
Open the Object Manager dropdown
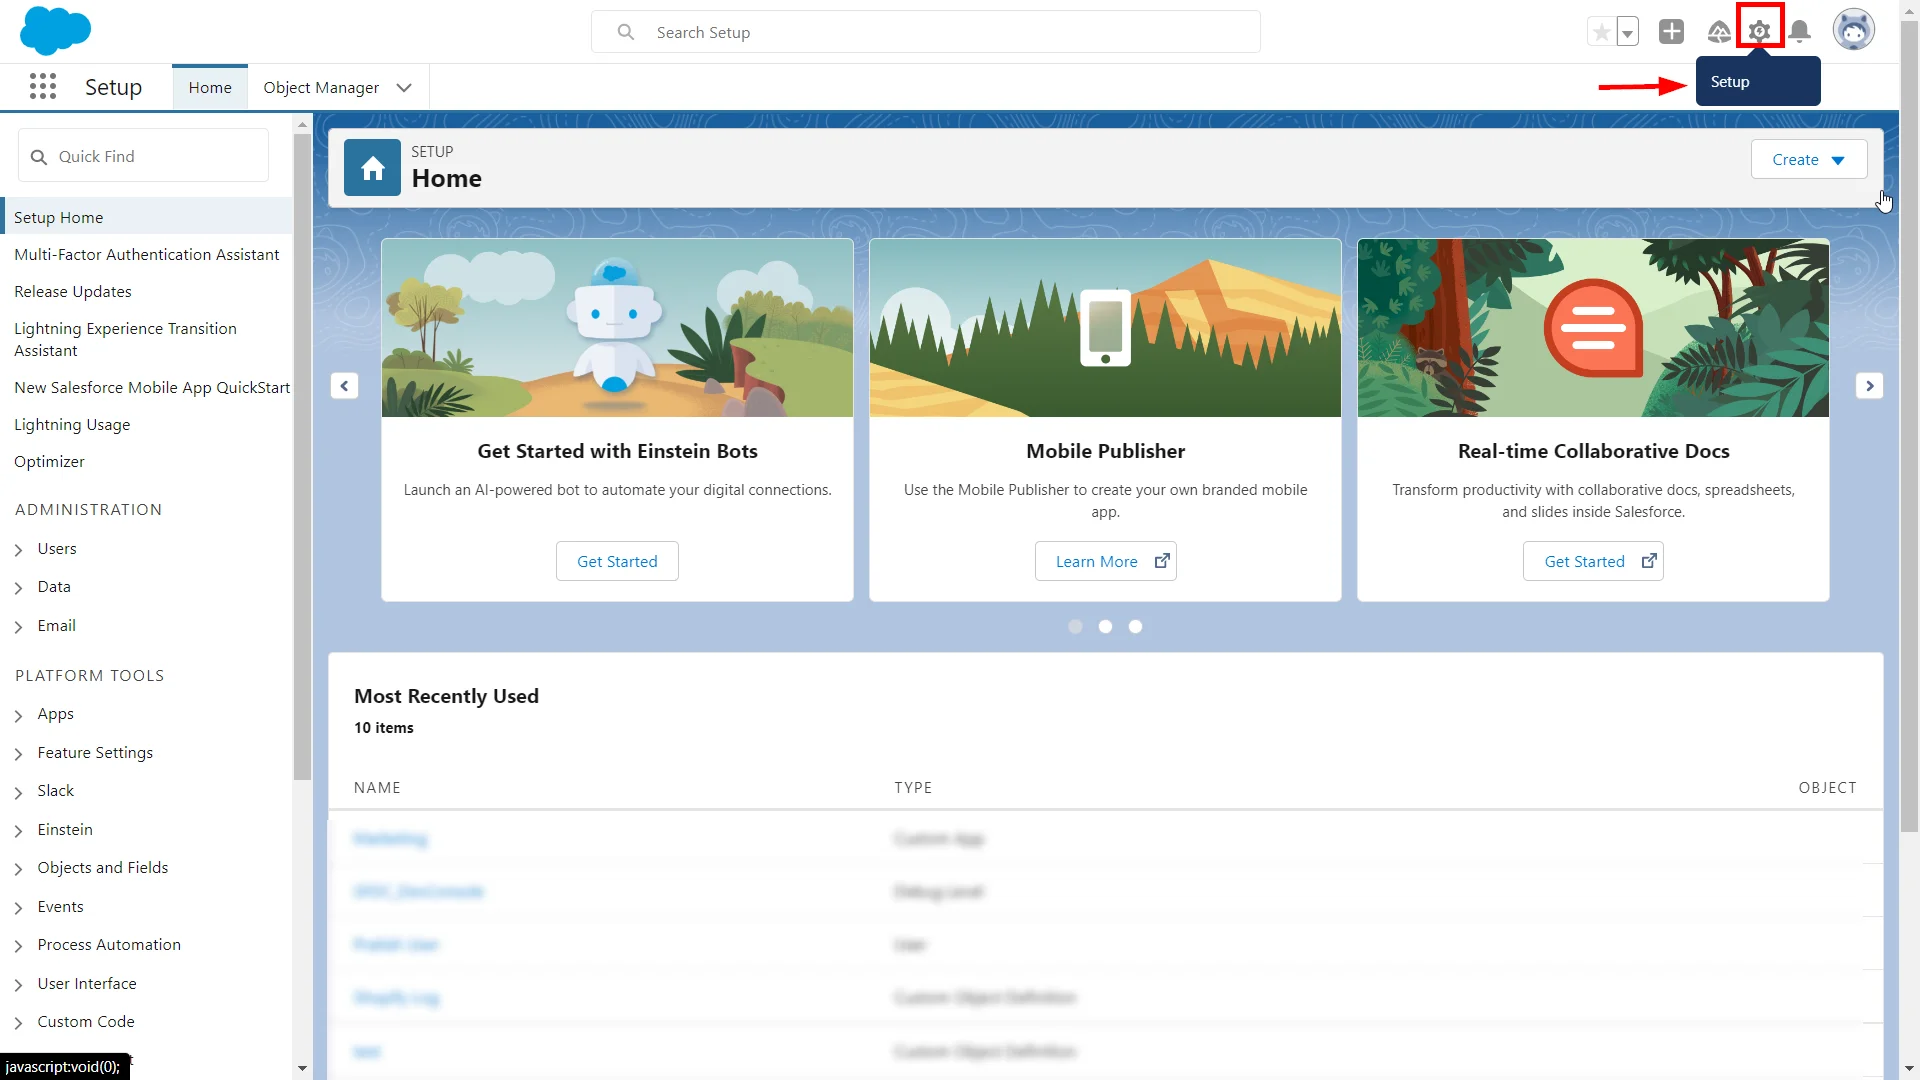(405, 87)
